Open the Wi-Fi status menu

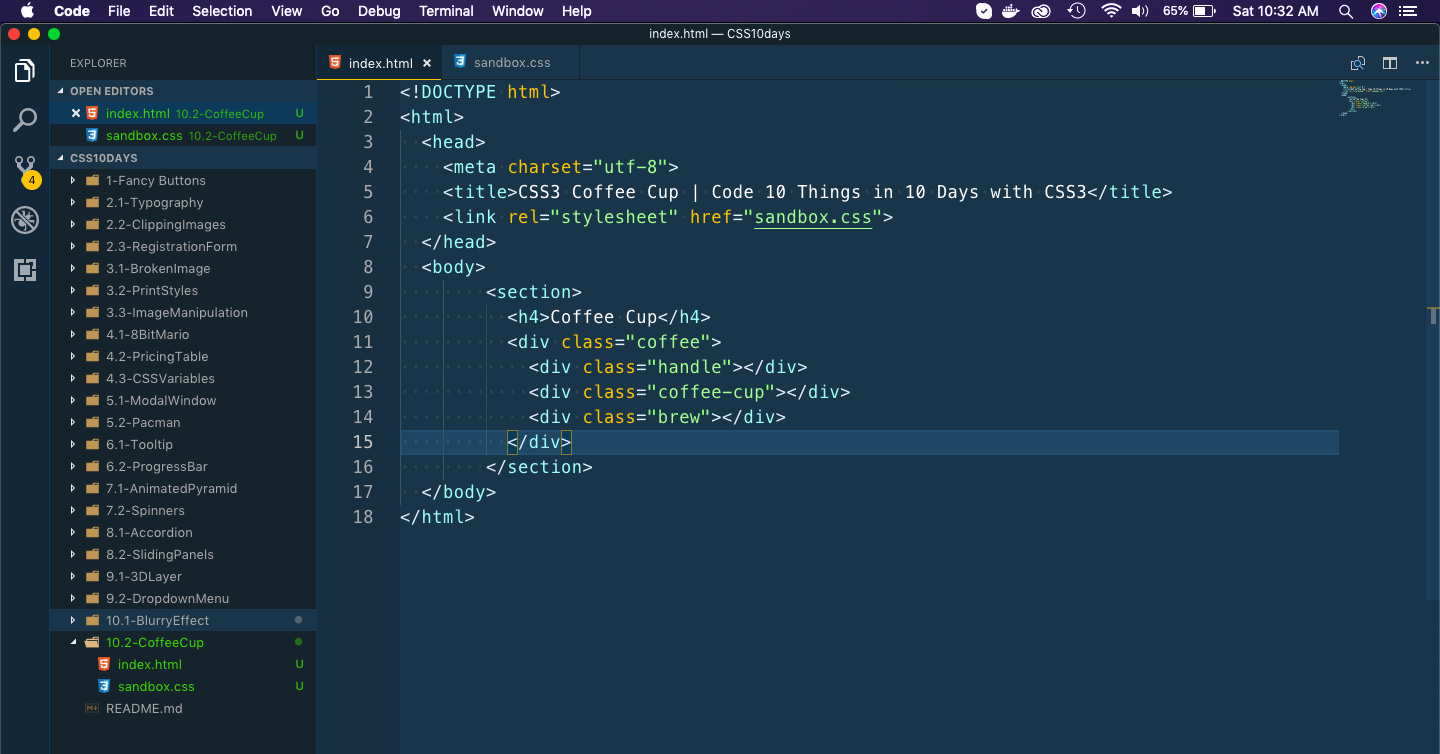1111,11
